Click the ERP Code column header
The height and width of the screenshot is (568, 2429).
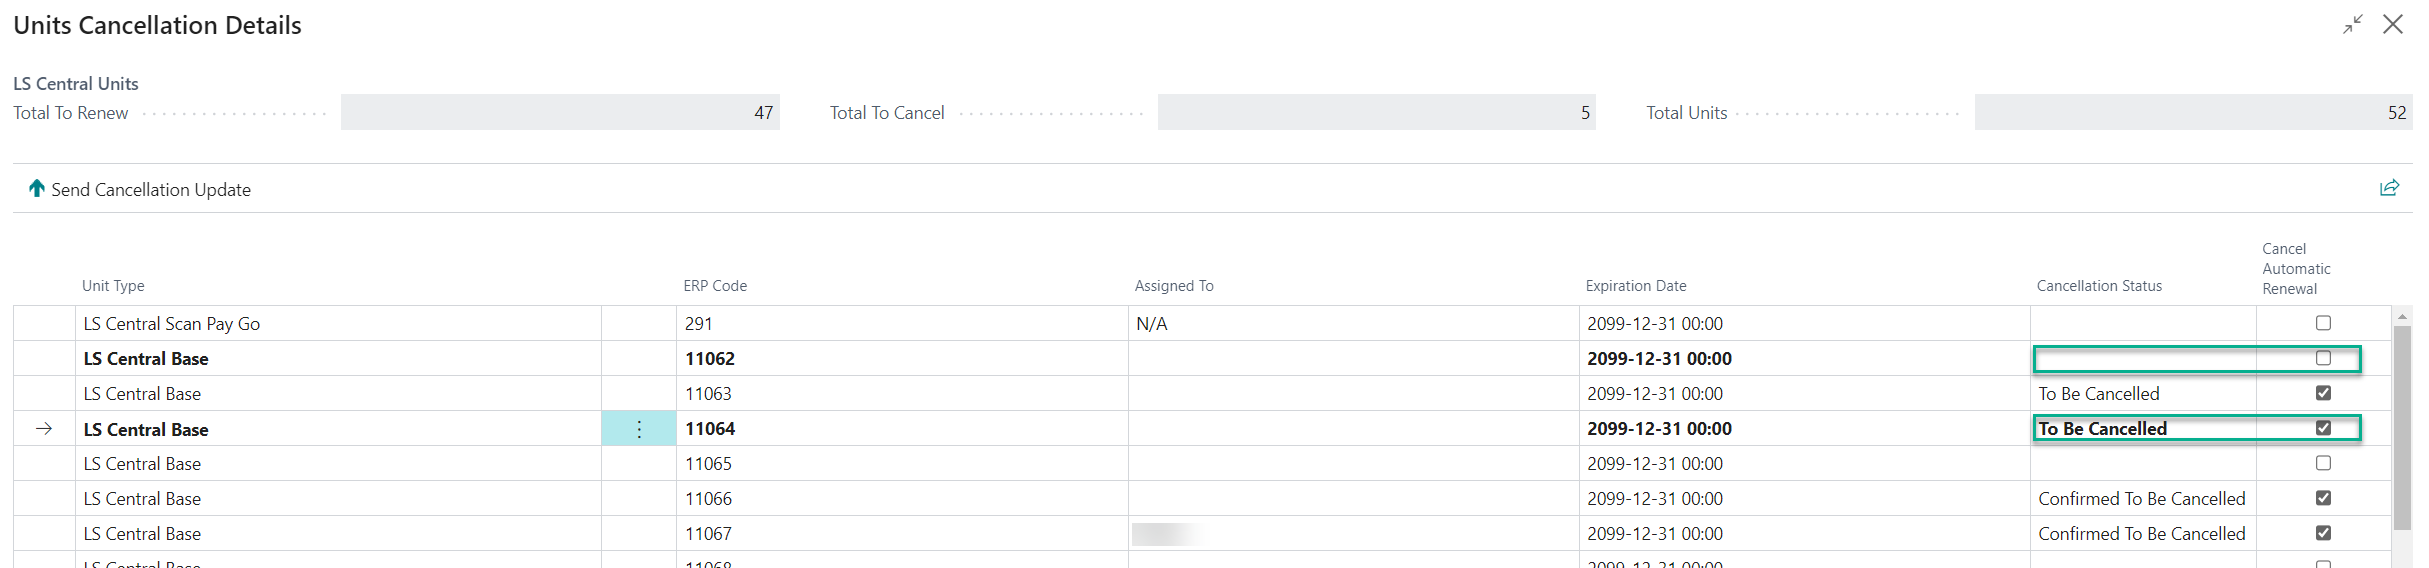click(x=715, y=286)
